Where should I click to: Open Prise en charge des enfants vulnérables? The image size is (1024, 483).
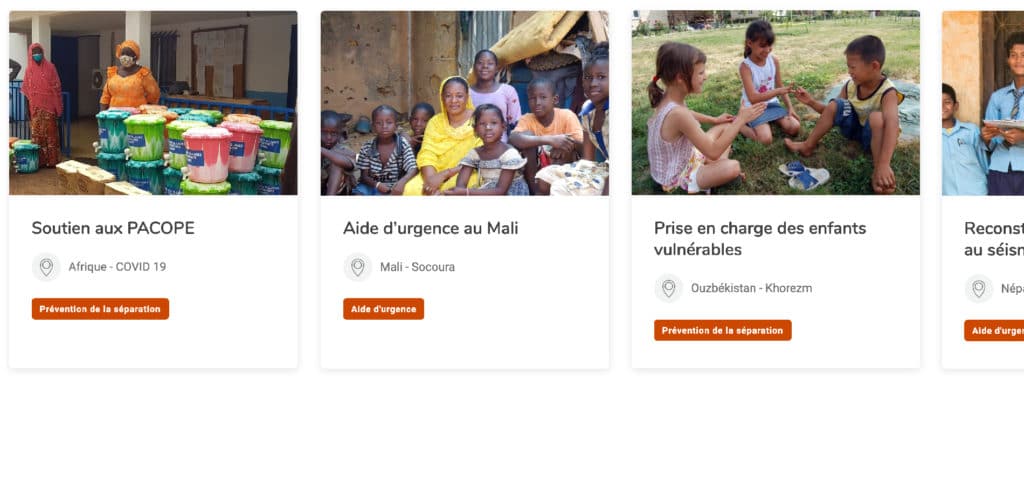[760, 238]
